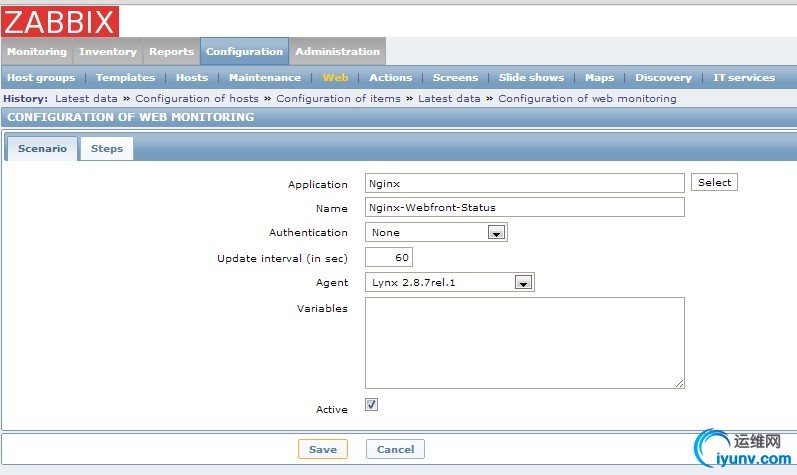Open the Reports menu
The height and width of the screenshot is (475, 797).
tap(171, 51)
